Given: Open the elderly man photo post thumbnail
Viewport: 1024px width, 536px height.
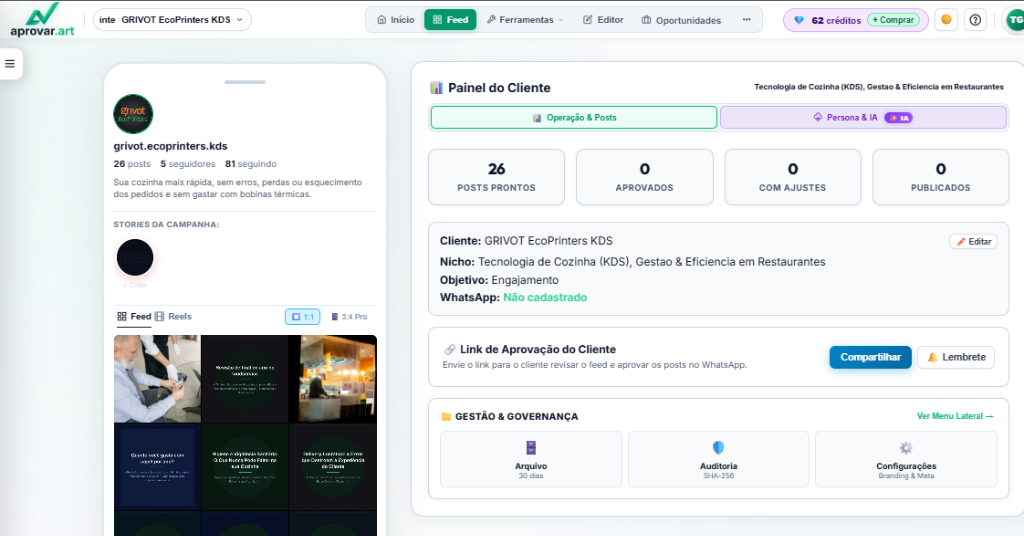Looking at the screenshot, I should (157, 379).
